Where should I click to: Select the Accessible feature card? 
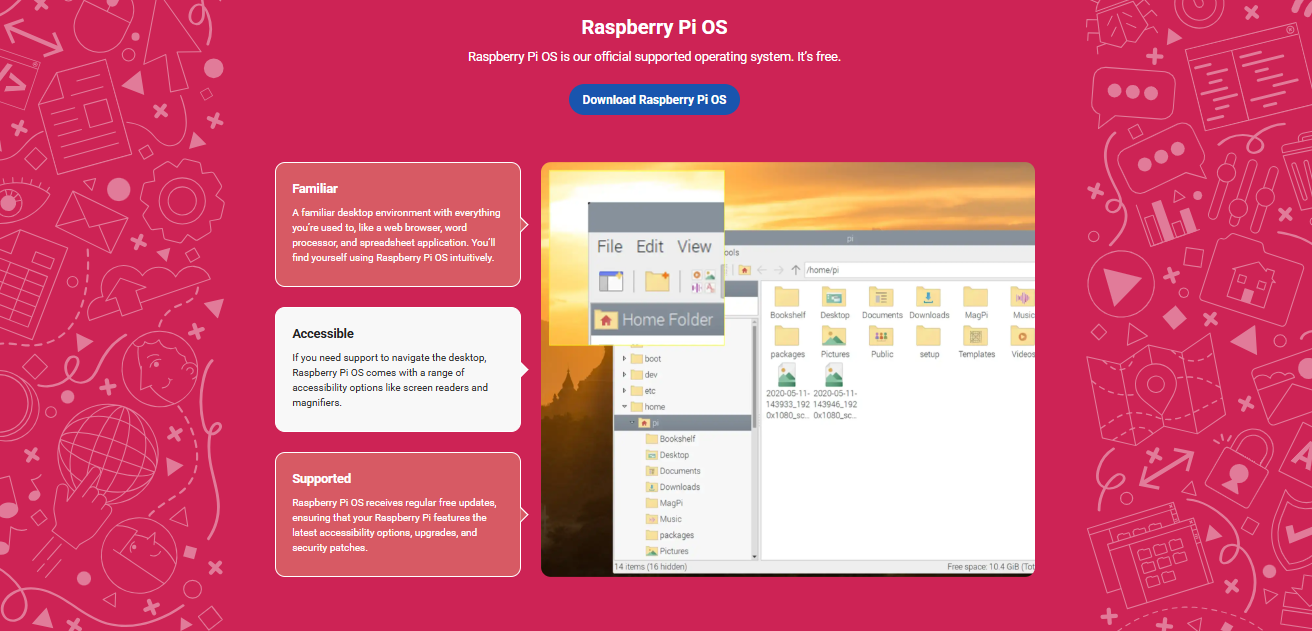click(398, 369)
